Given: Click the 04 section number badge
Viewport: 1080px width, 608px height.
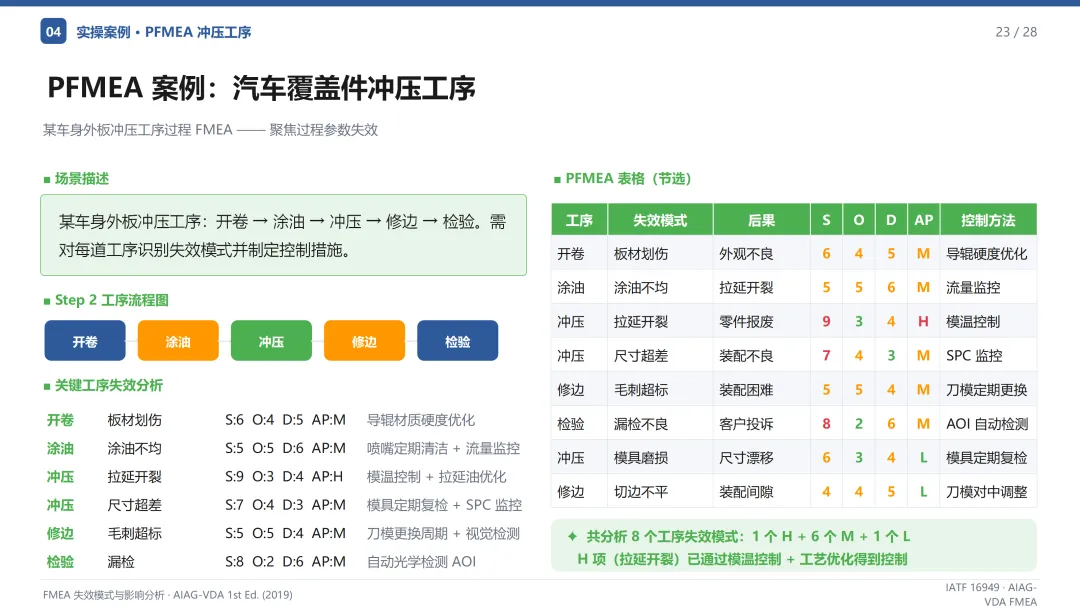Looking at the screenshot, I should 53,32.
